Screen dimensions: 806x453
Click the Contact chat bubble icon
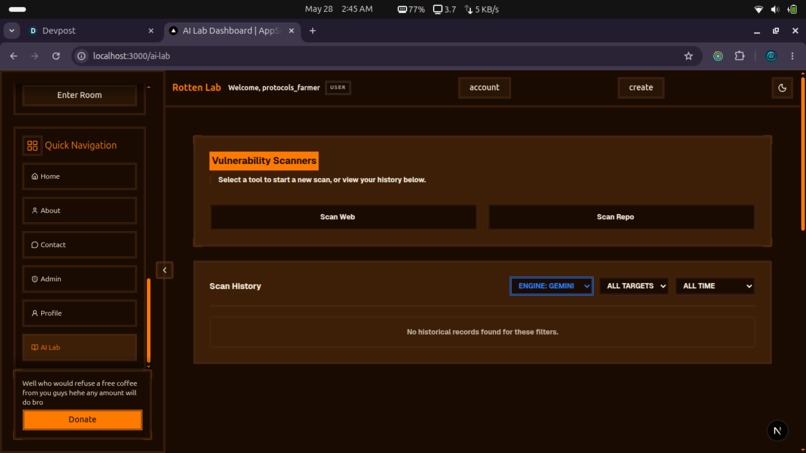34,245
